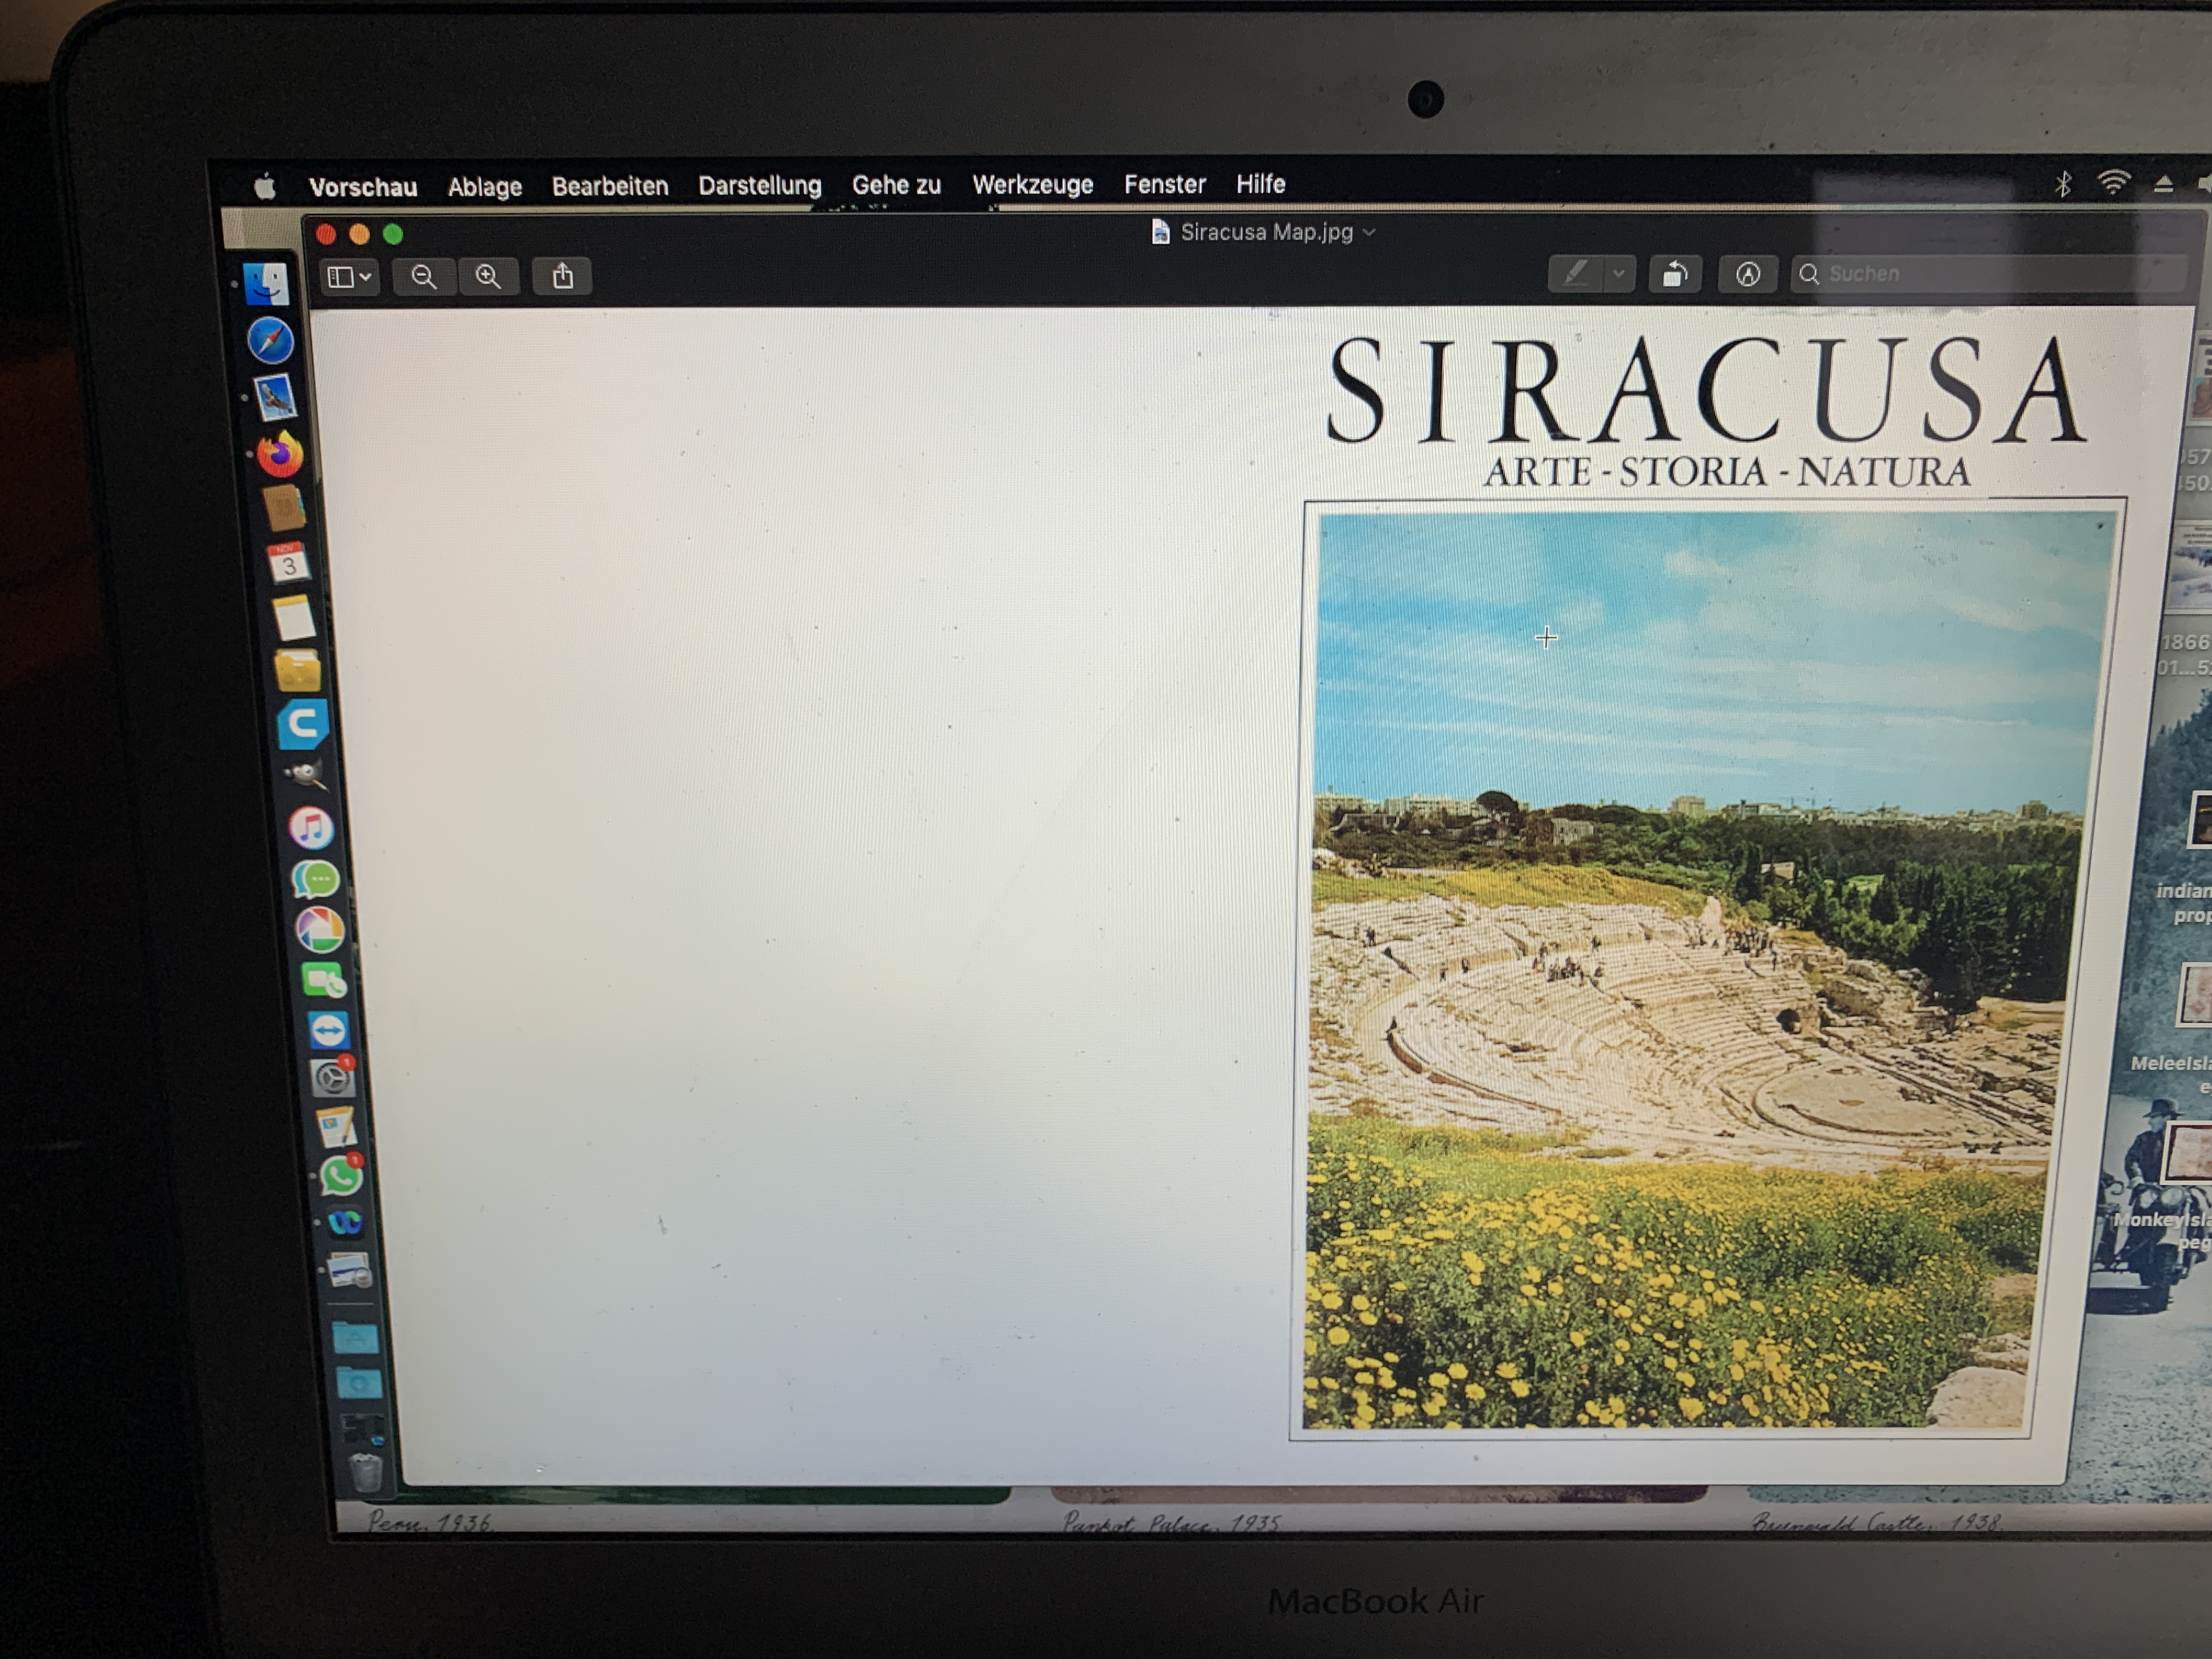2212x1659 pixels.
Task: Open the Werkzeuge menu
Action: pyautogui.click(x=1033, y=184)
